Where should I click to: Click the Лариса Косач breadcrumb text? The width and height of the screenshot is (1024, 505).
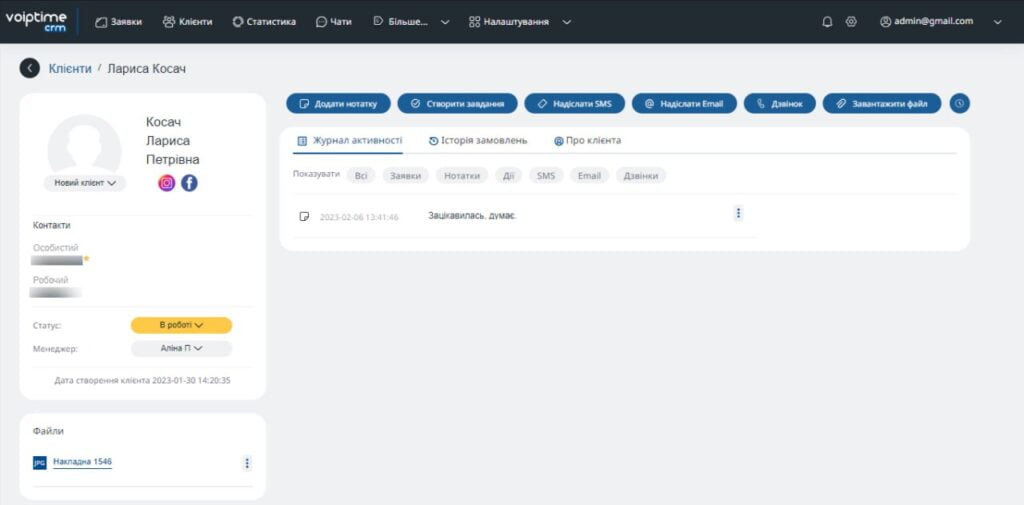(x=146, y=68)
